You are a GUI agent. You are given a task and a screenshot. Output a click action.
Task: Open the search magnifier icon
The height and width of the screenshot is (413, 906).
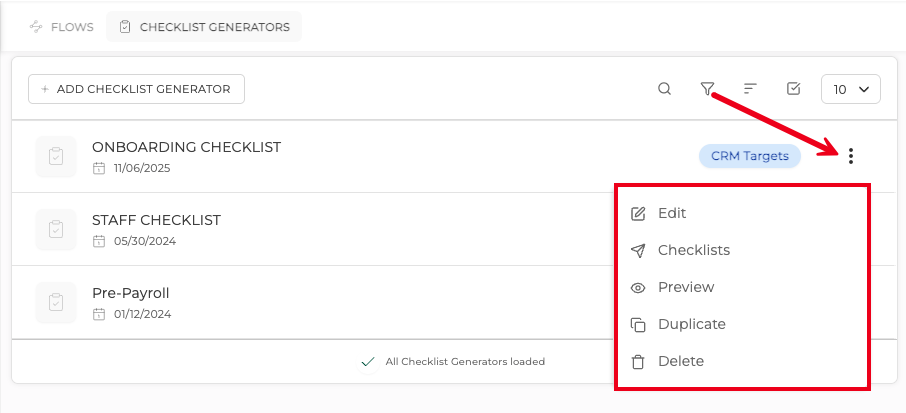click(664, 89)
